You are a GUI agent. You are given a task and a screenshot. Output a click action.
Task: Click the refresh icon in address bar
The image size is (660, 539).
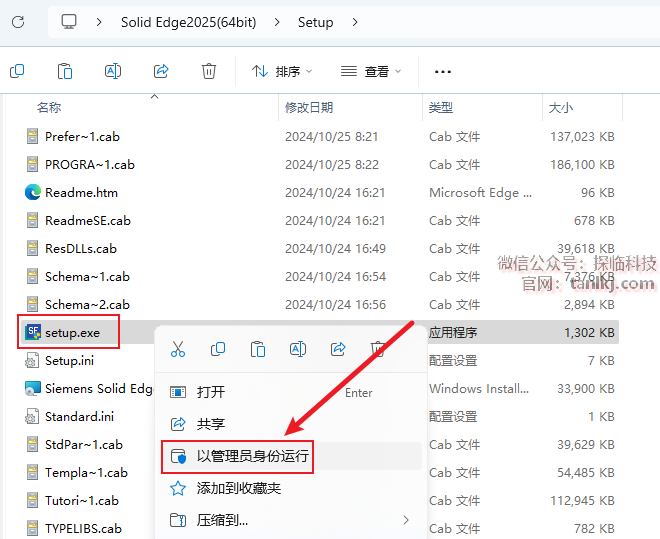[18, 22]
